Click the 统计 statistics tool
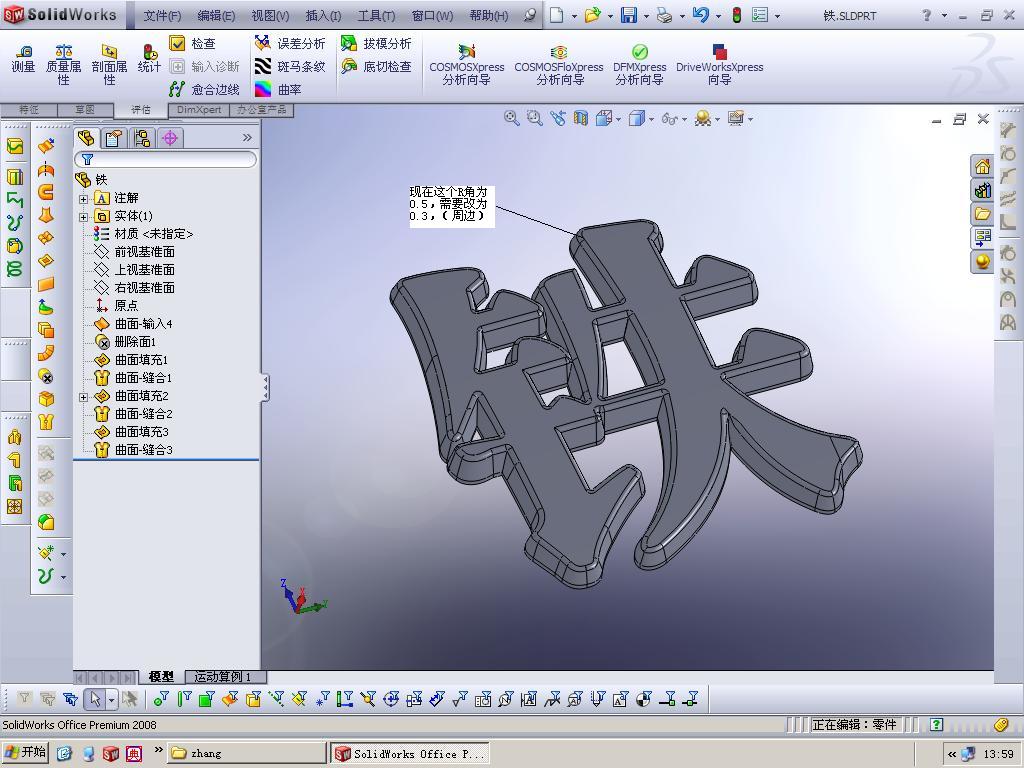The height and width of the screenshot is (768, 1024). (149, 59)
